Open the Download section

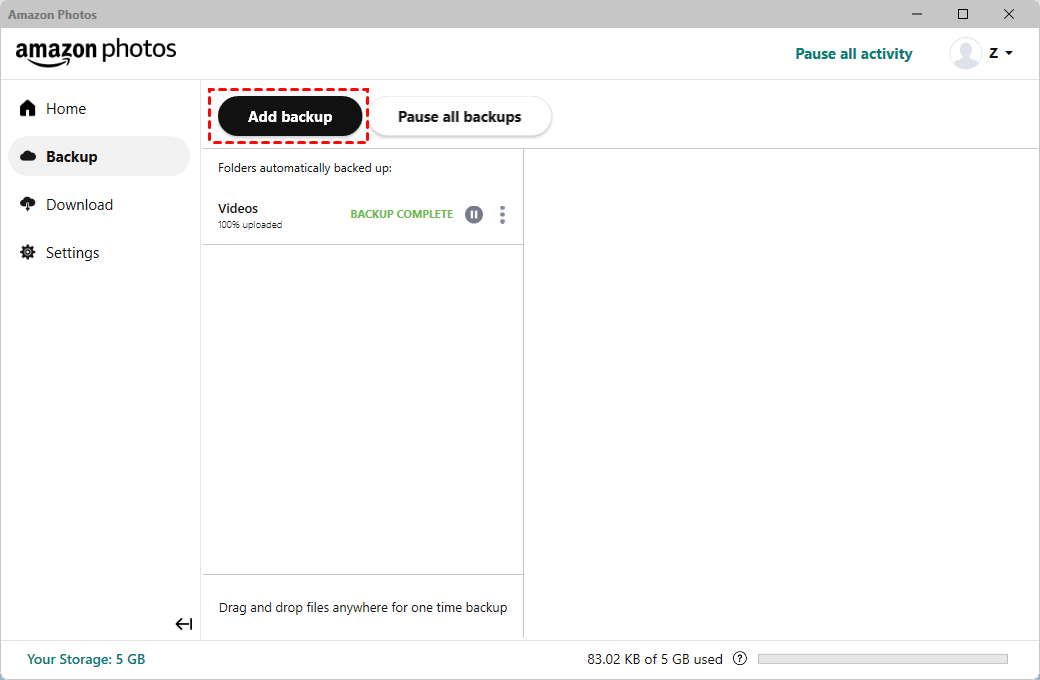coord(79,204)
